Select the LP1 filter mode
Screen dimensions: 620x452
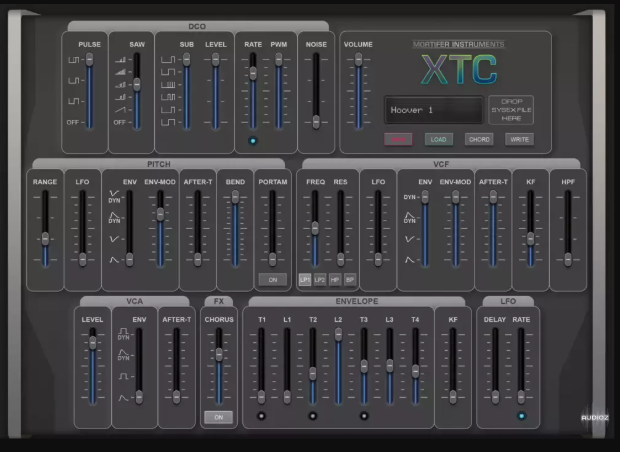tap(304, 280)
